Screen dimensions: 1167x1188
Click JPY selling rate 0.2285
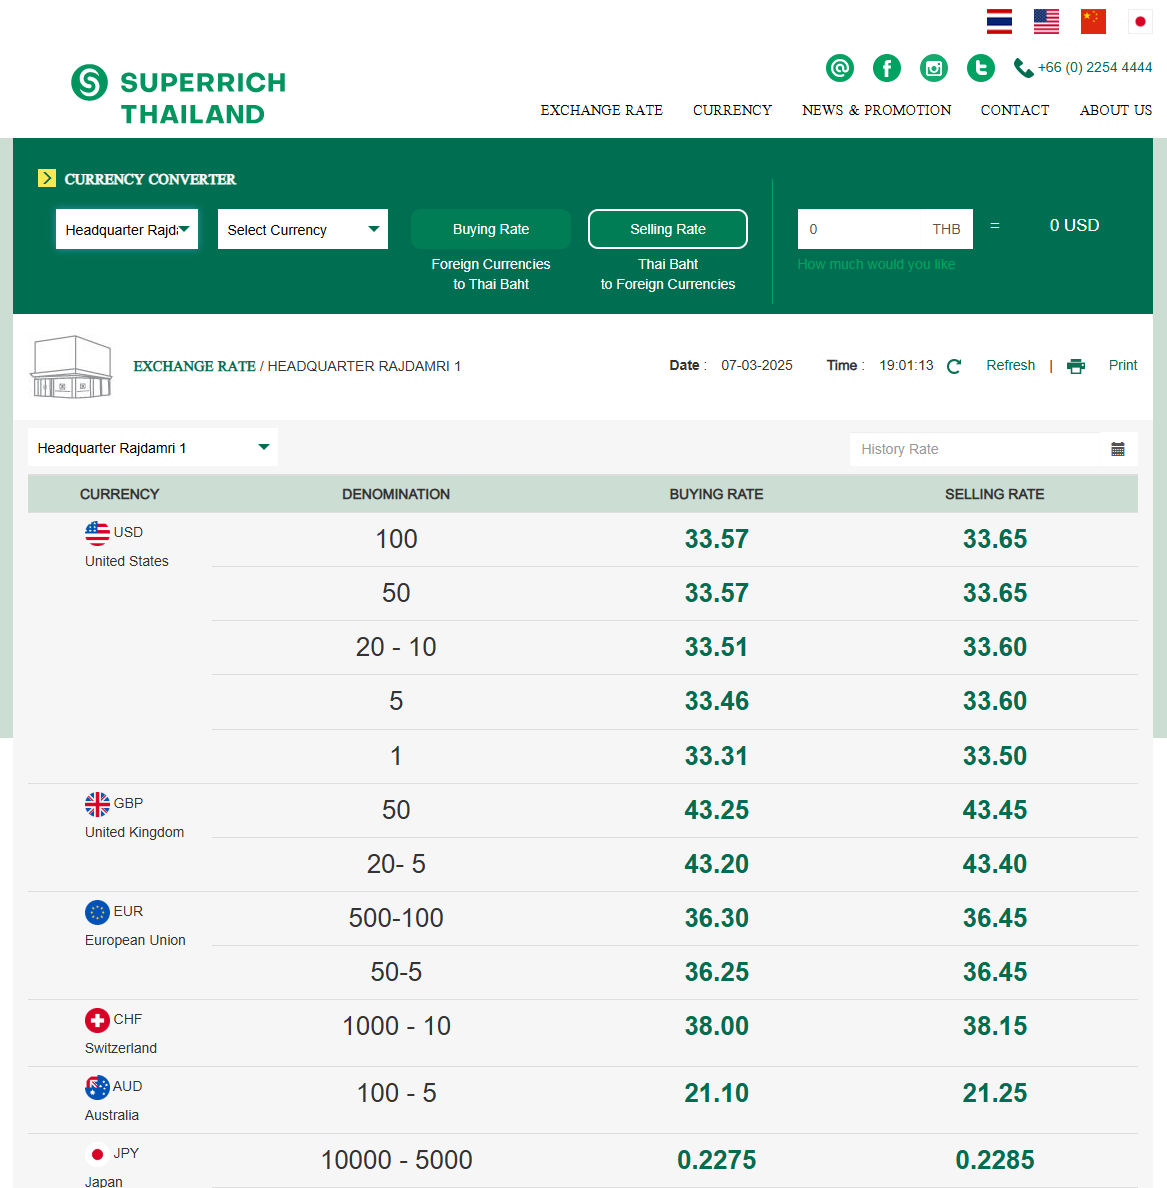[x=994, y=1159]
